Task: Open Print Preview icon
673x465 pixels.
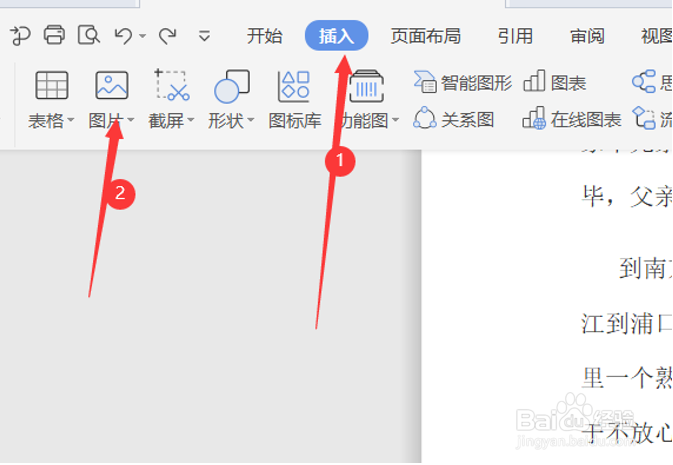Action: pos(89,35)
